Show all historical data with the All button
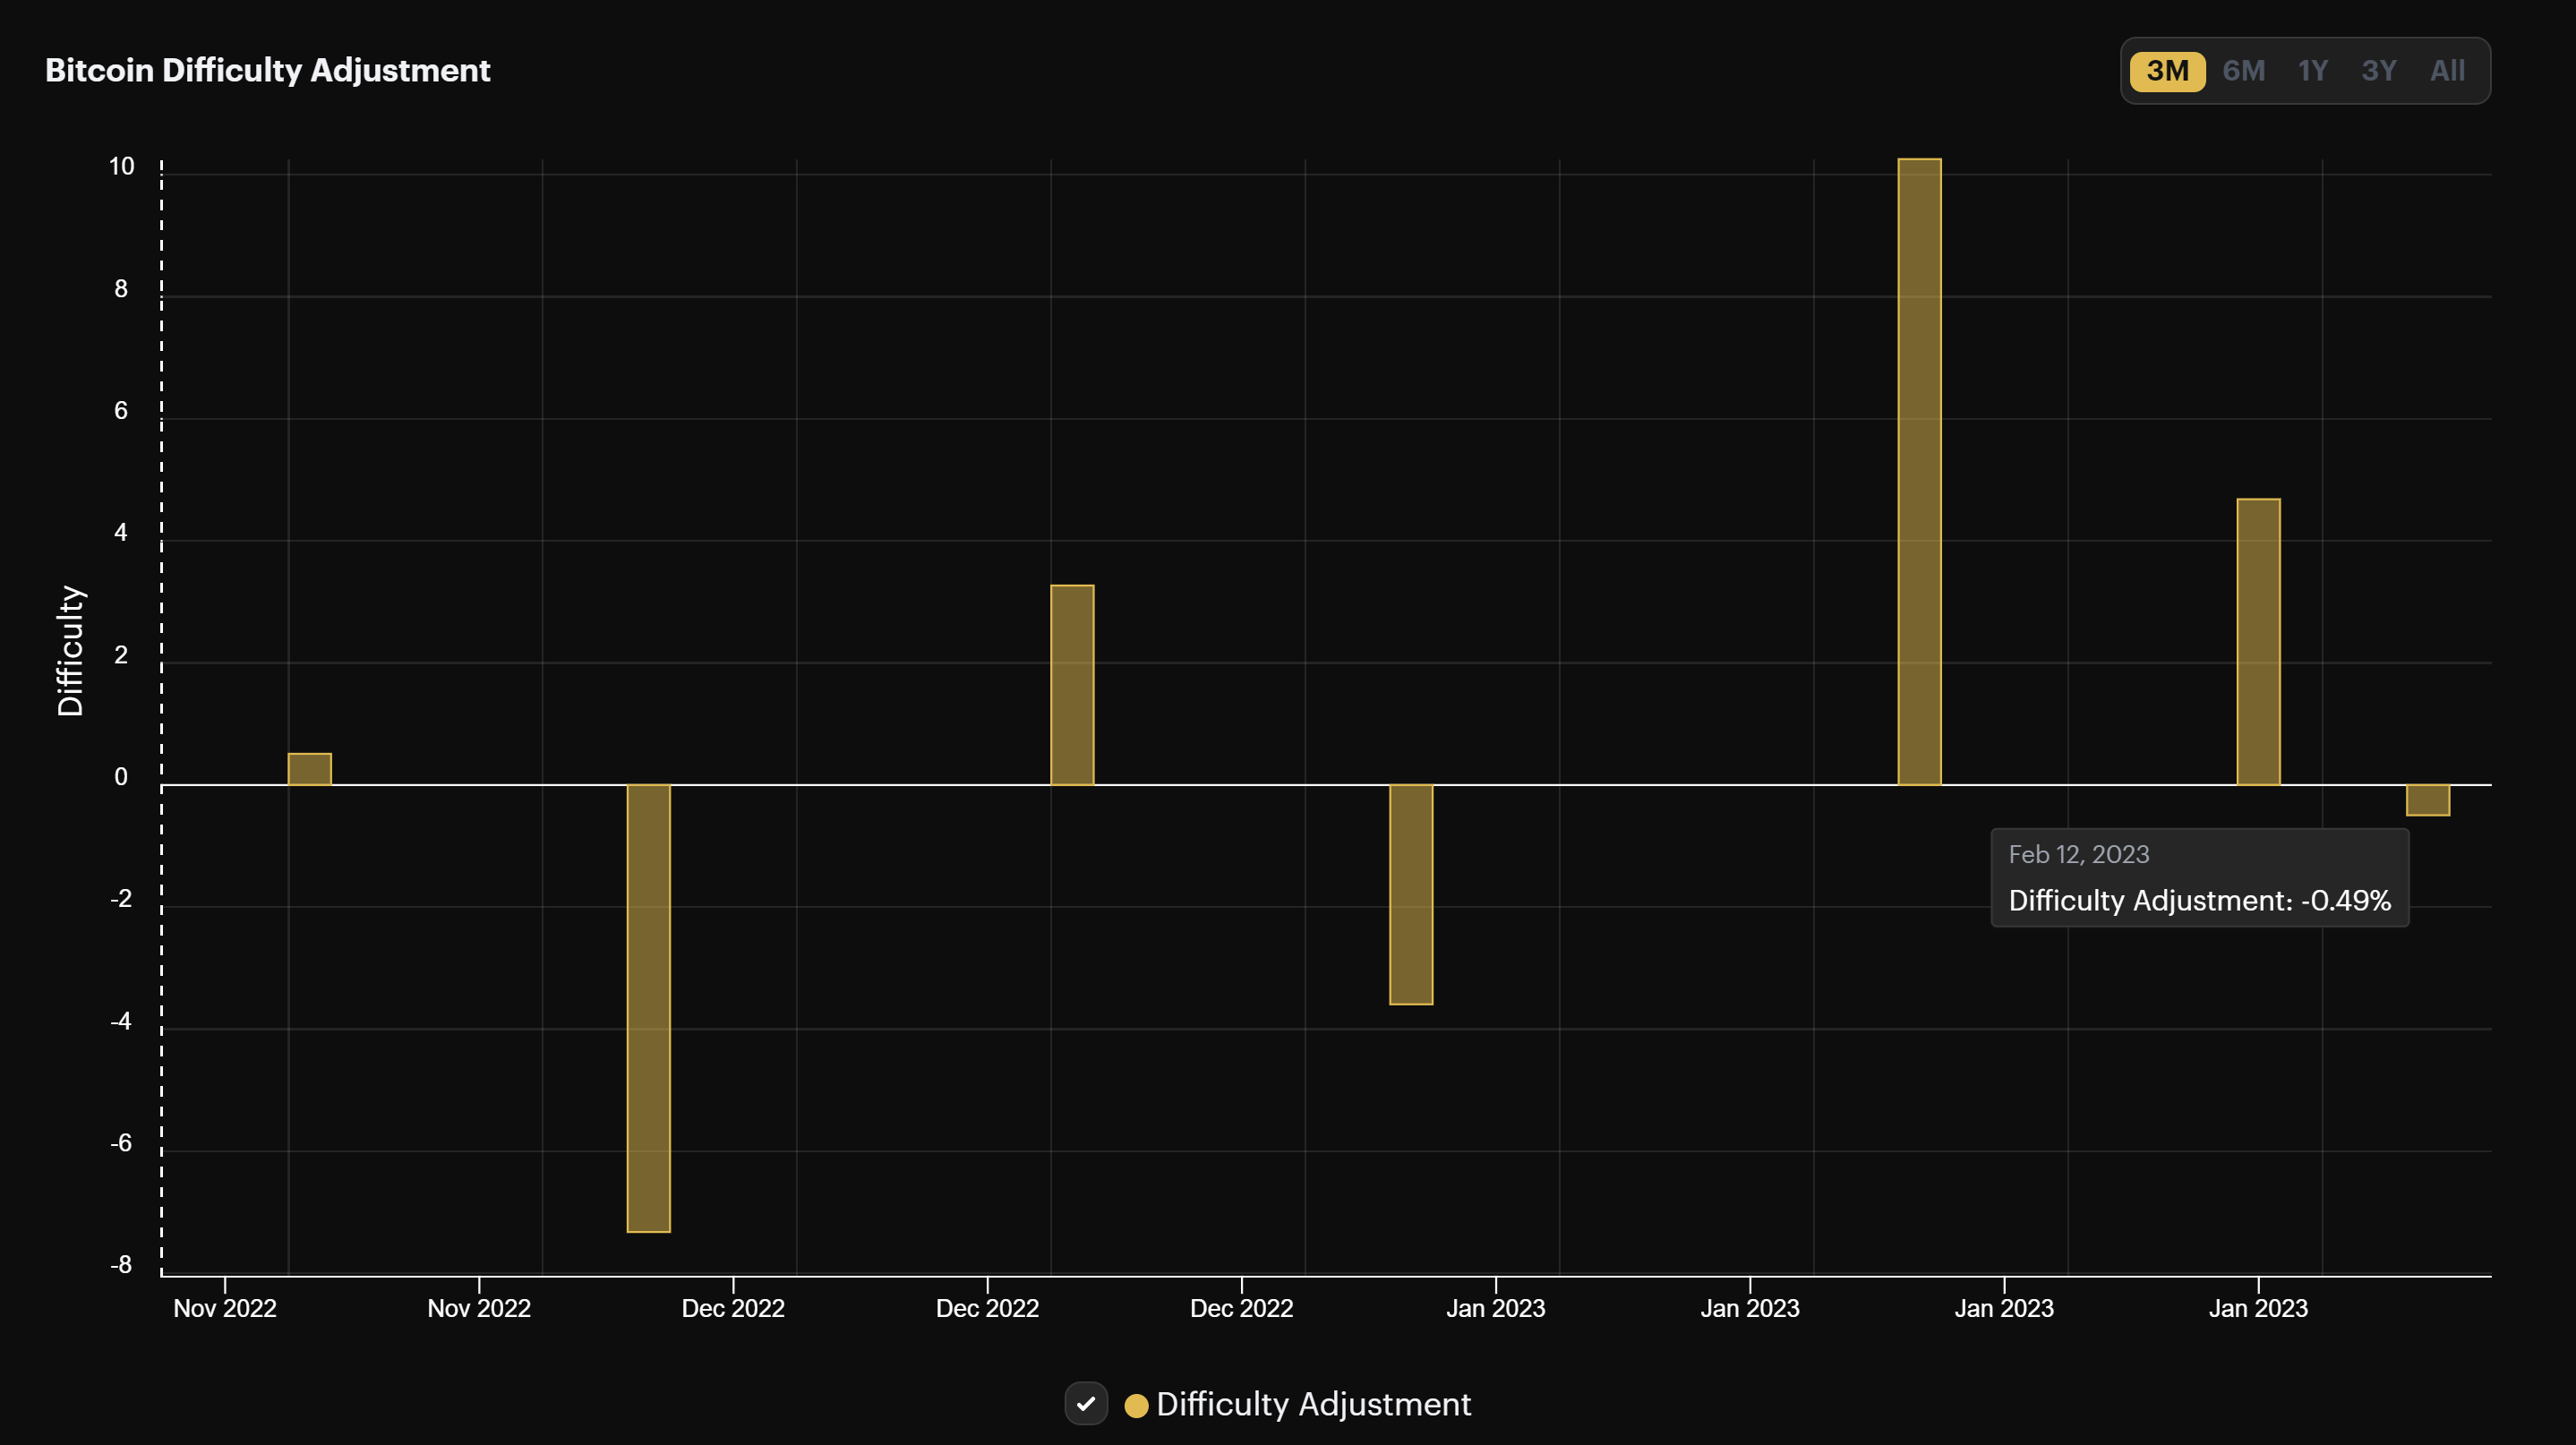Viewport: 2576px width, 1445px height. 2447,70
